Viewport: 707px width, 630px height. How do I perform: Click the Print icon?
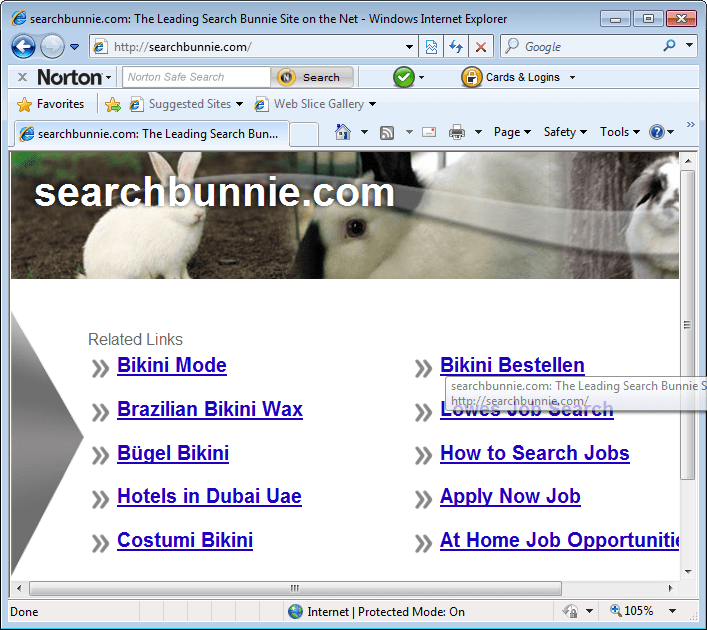coord(457,132)
